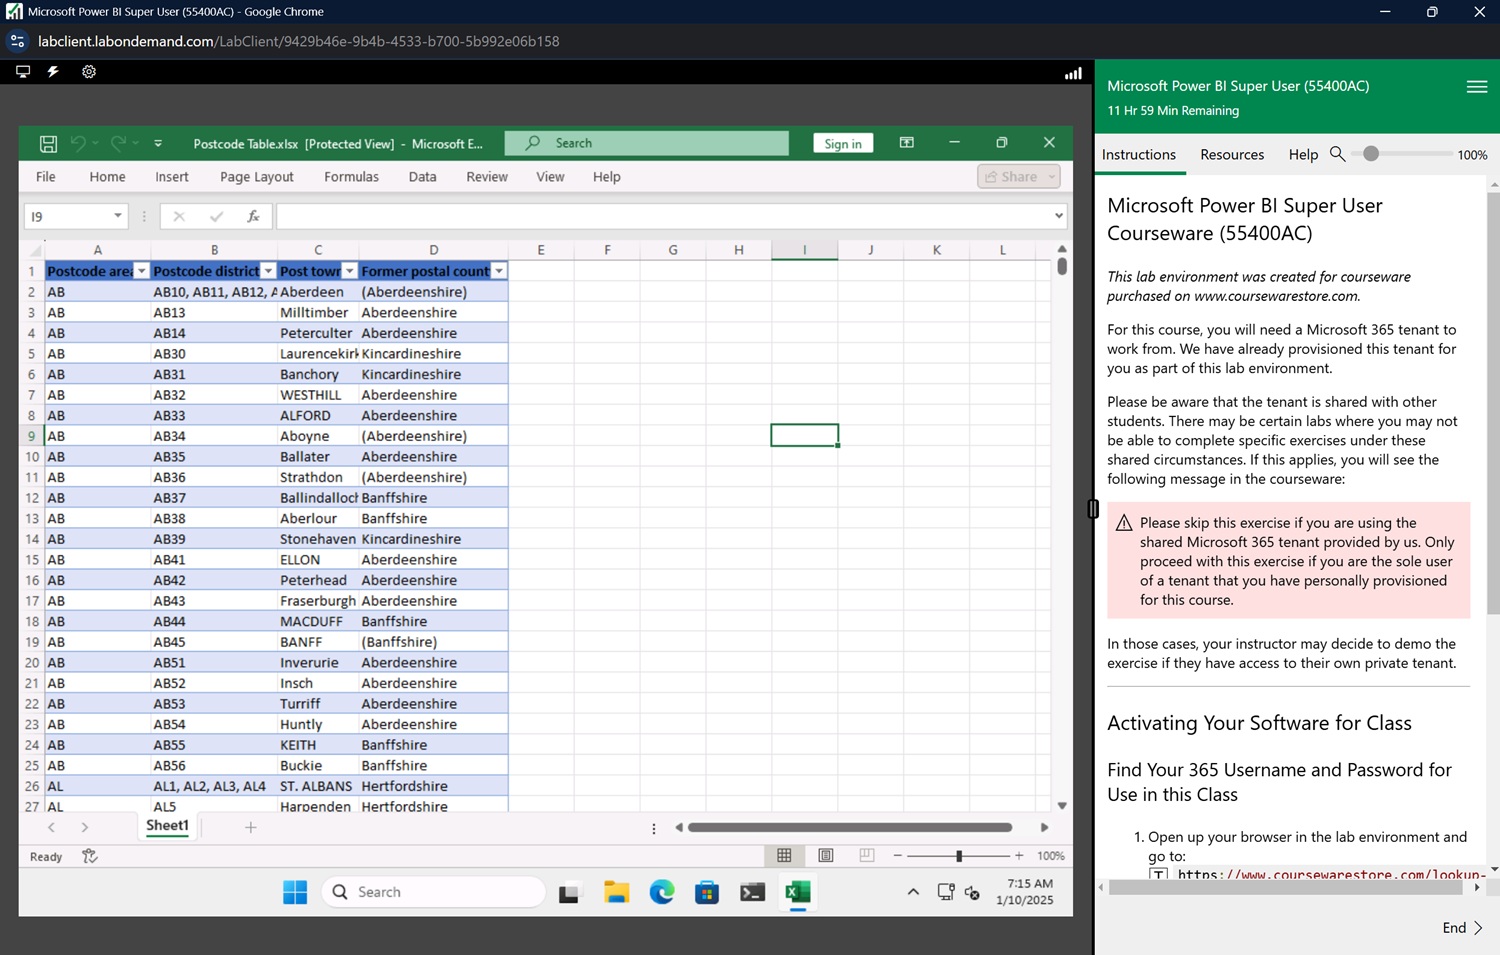Open Terminal from taskbar
1500x955 pixels.
tap(753, 892)
